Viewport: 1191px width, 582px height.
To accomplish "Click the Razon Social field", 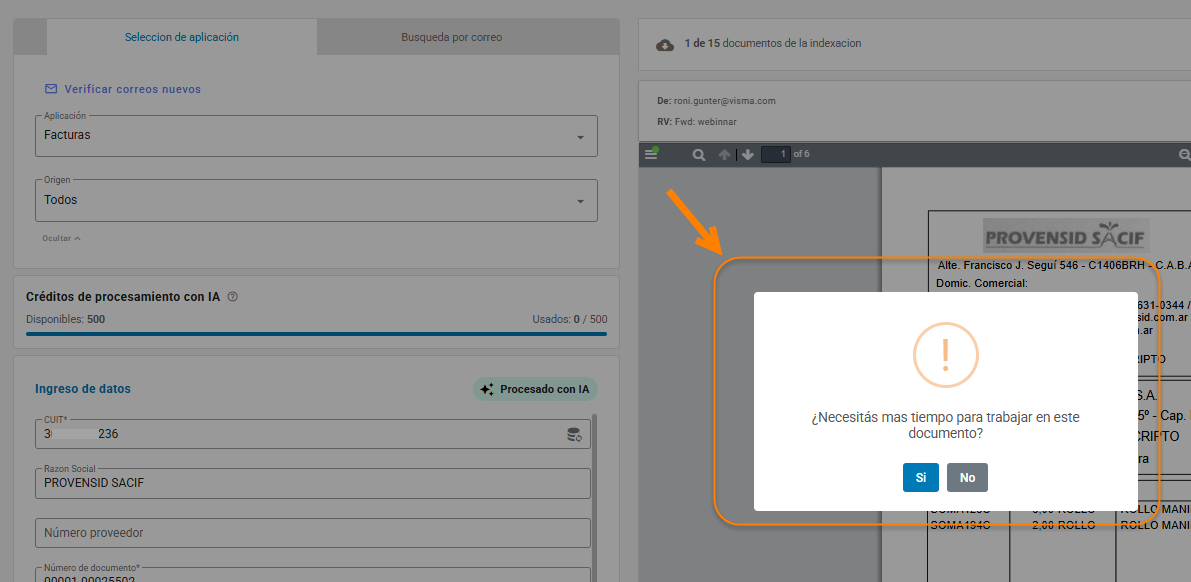I will pyautogui.click(x=312, y=483).
